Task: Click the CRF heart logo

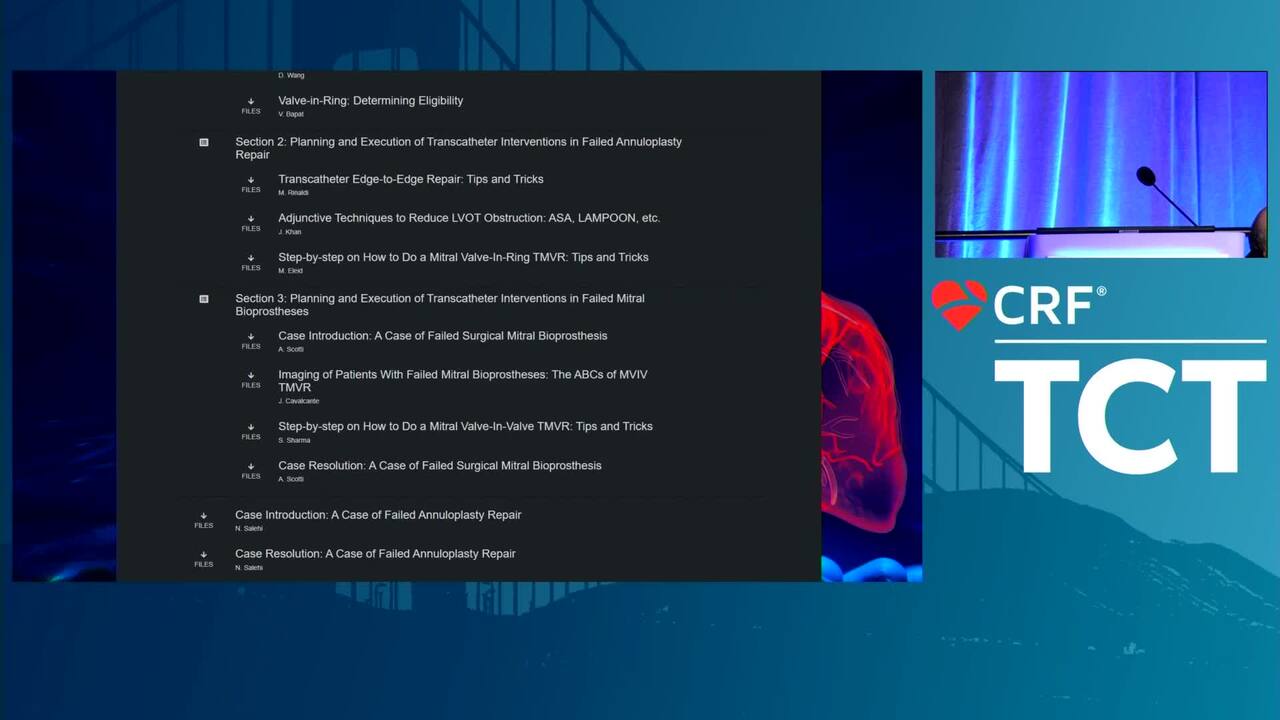Action: coord(959,305)
